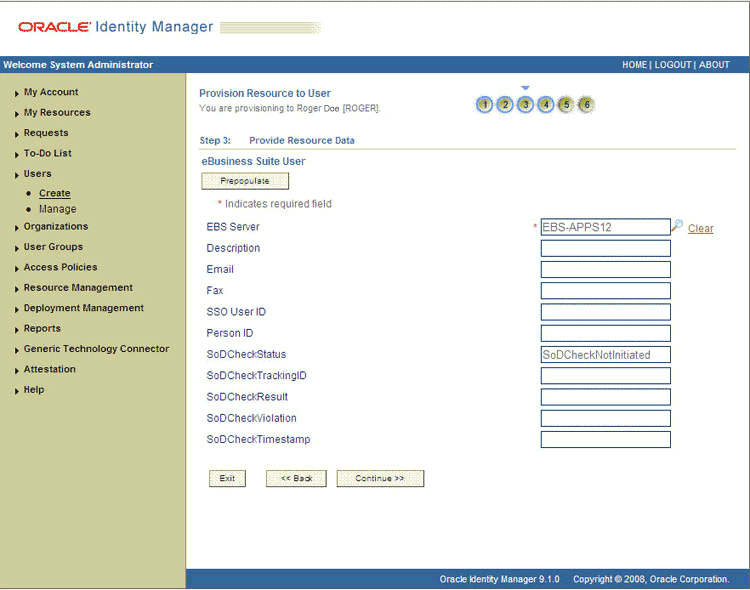750x590 pixels.
Task: Focus the EBS Server field
Action: (606, 227)
